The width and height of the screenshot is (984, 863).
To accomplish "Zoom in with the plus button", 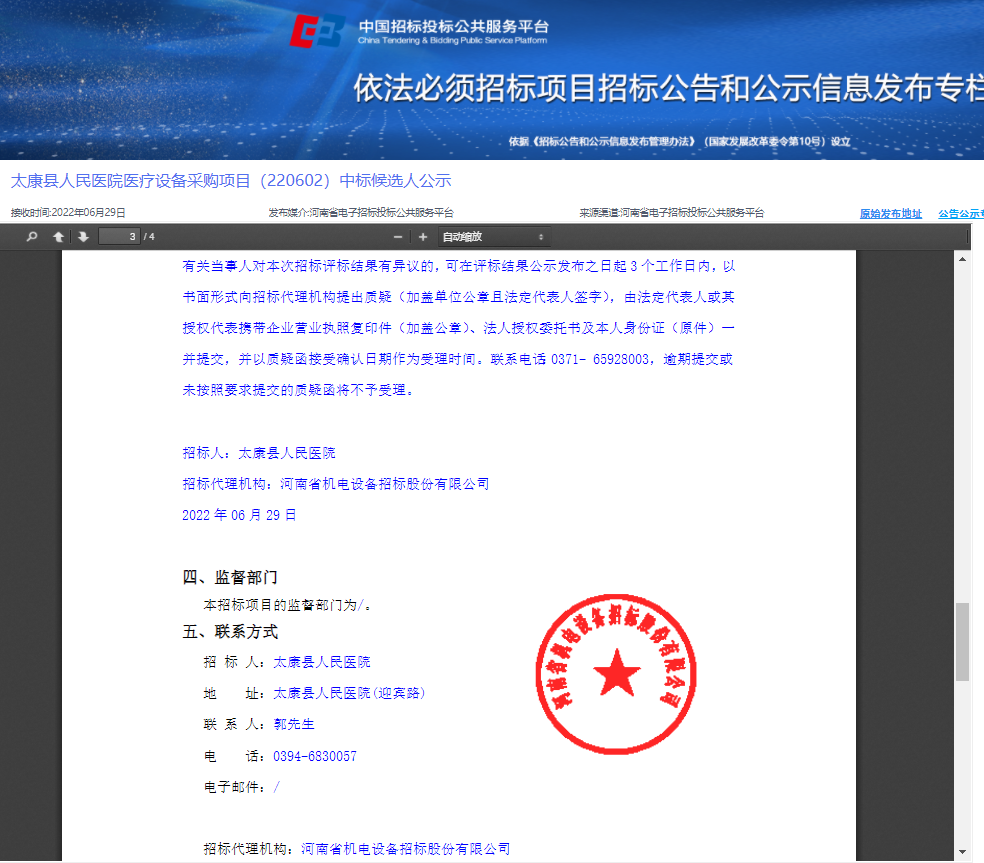I will tap(423, 237).
